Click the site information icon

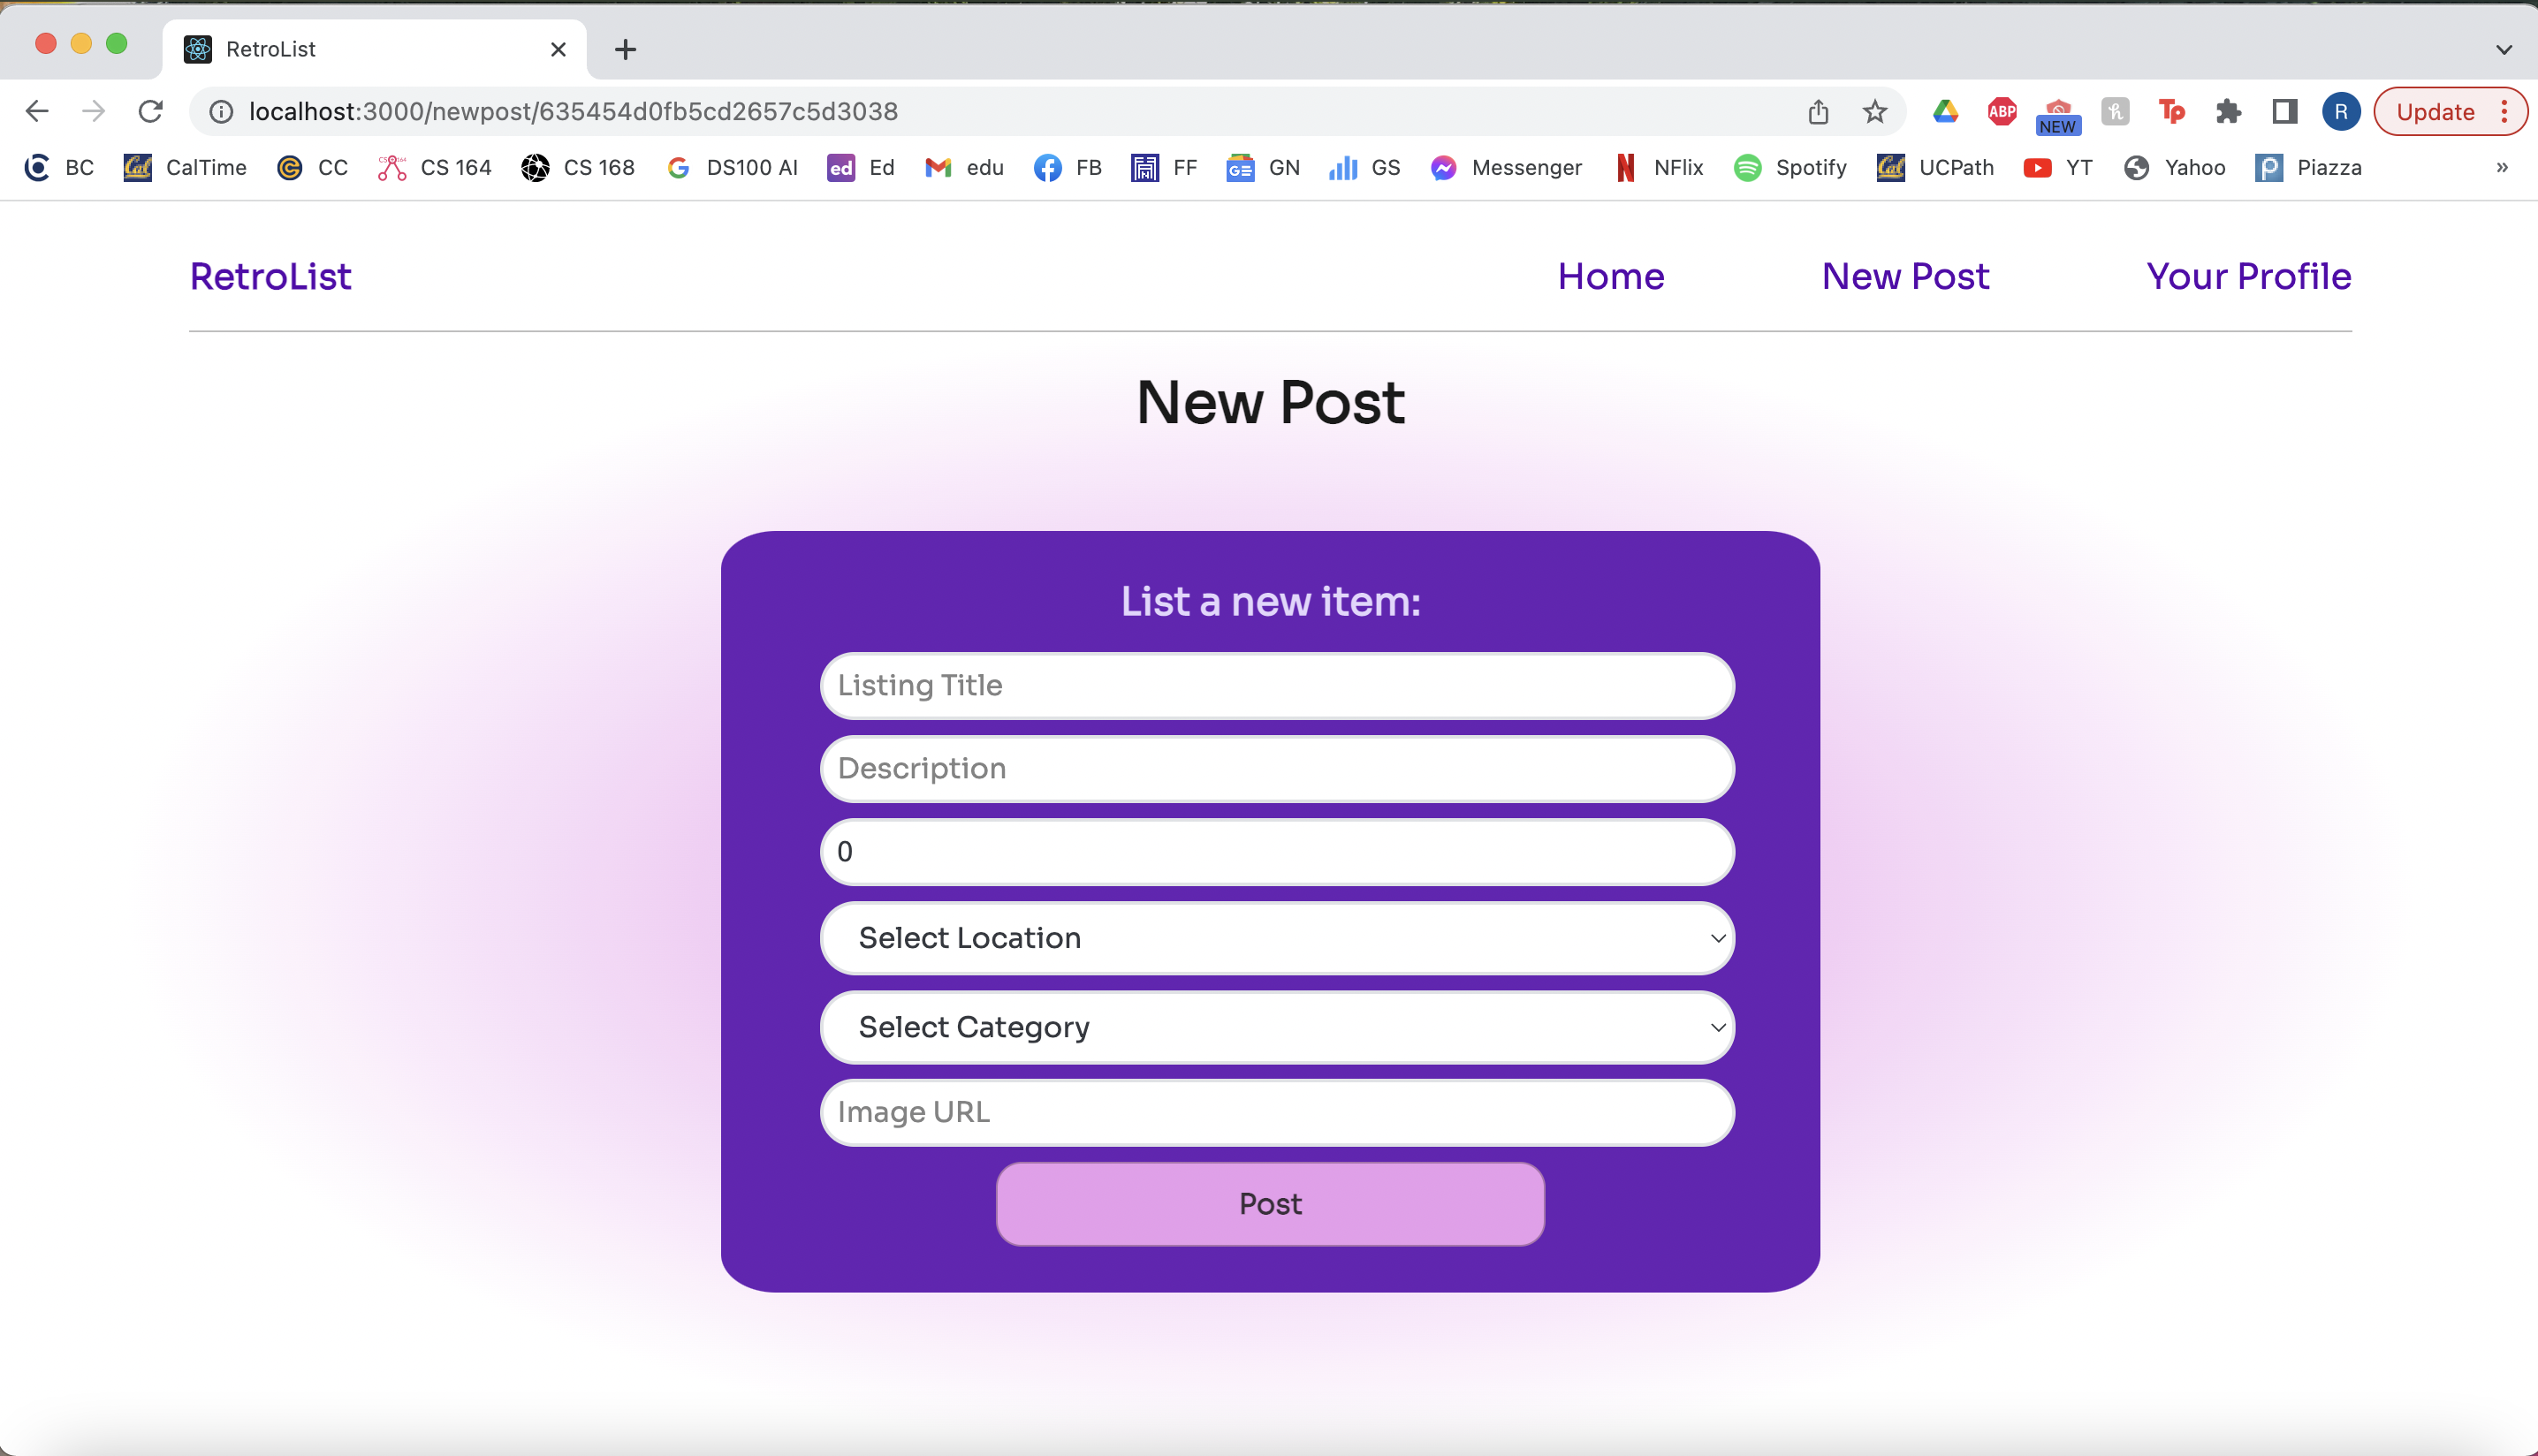click(x=221, y=111)
